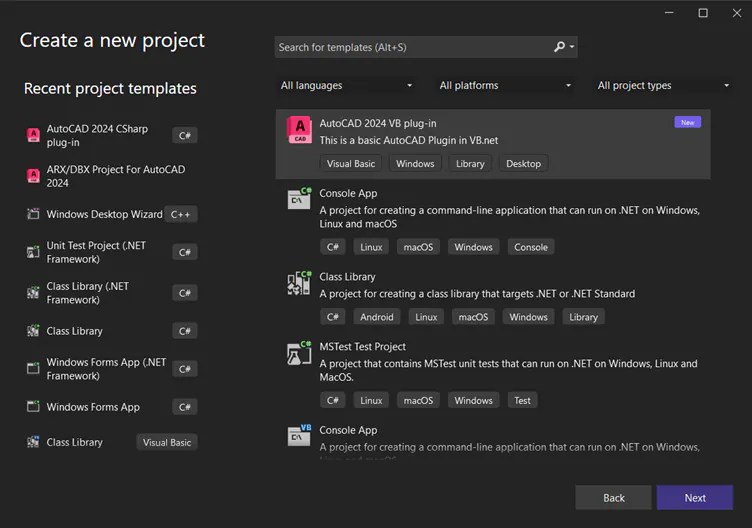
Task: Maximize the Create a new project window
Action: (703, 13)
